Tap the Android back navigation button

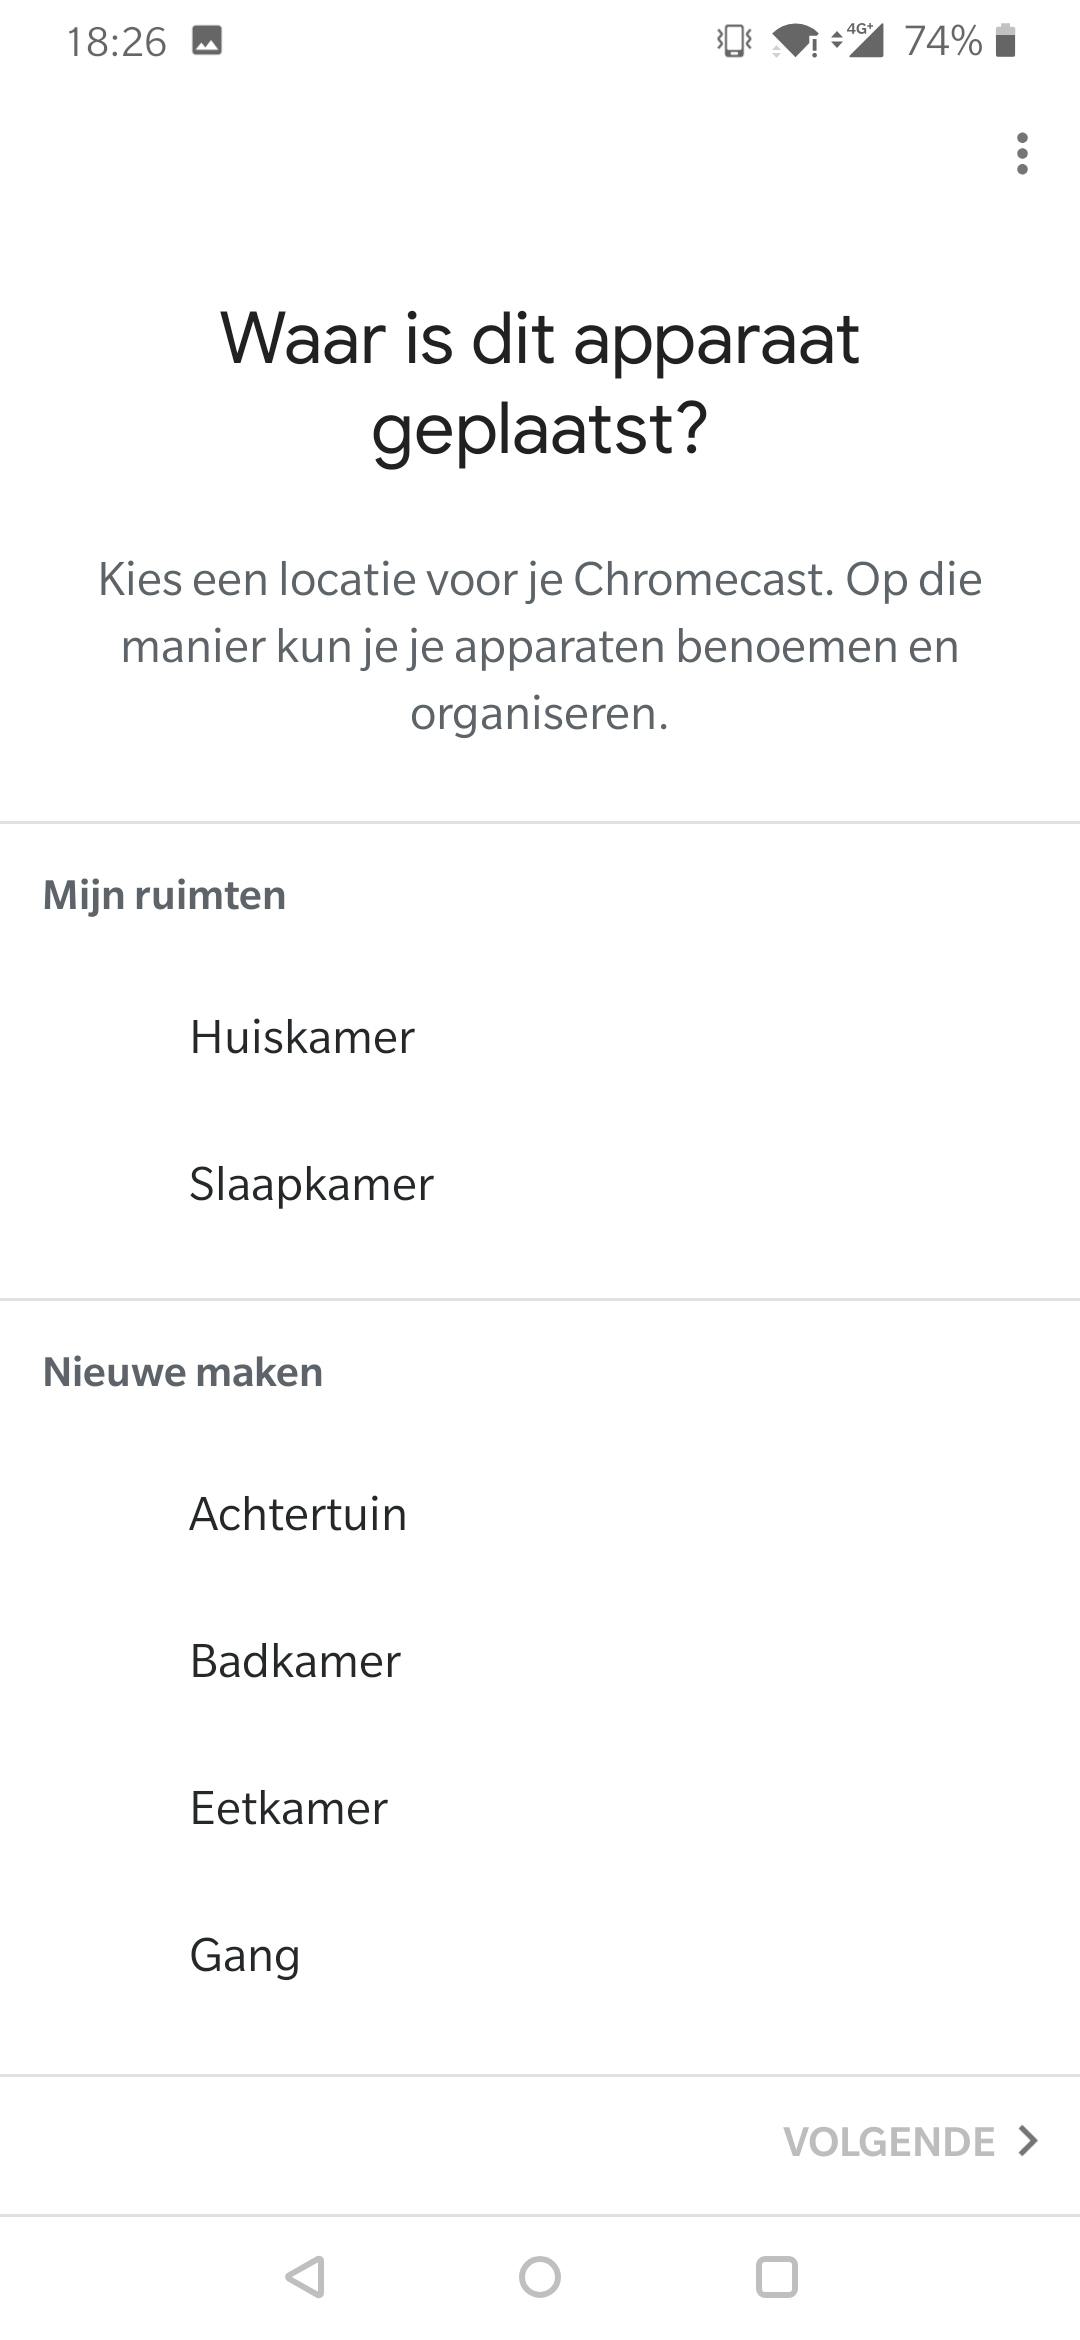click(304, 2277)
